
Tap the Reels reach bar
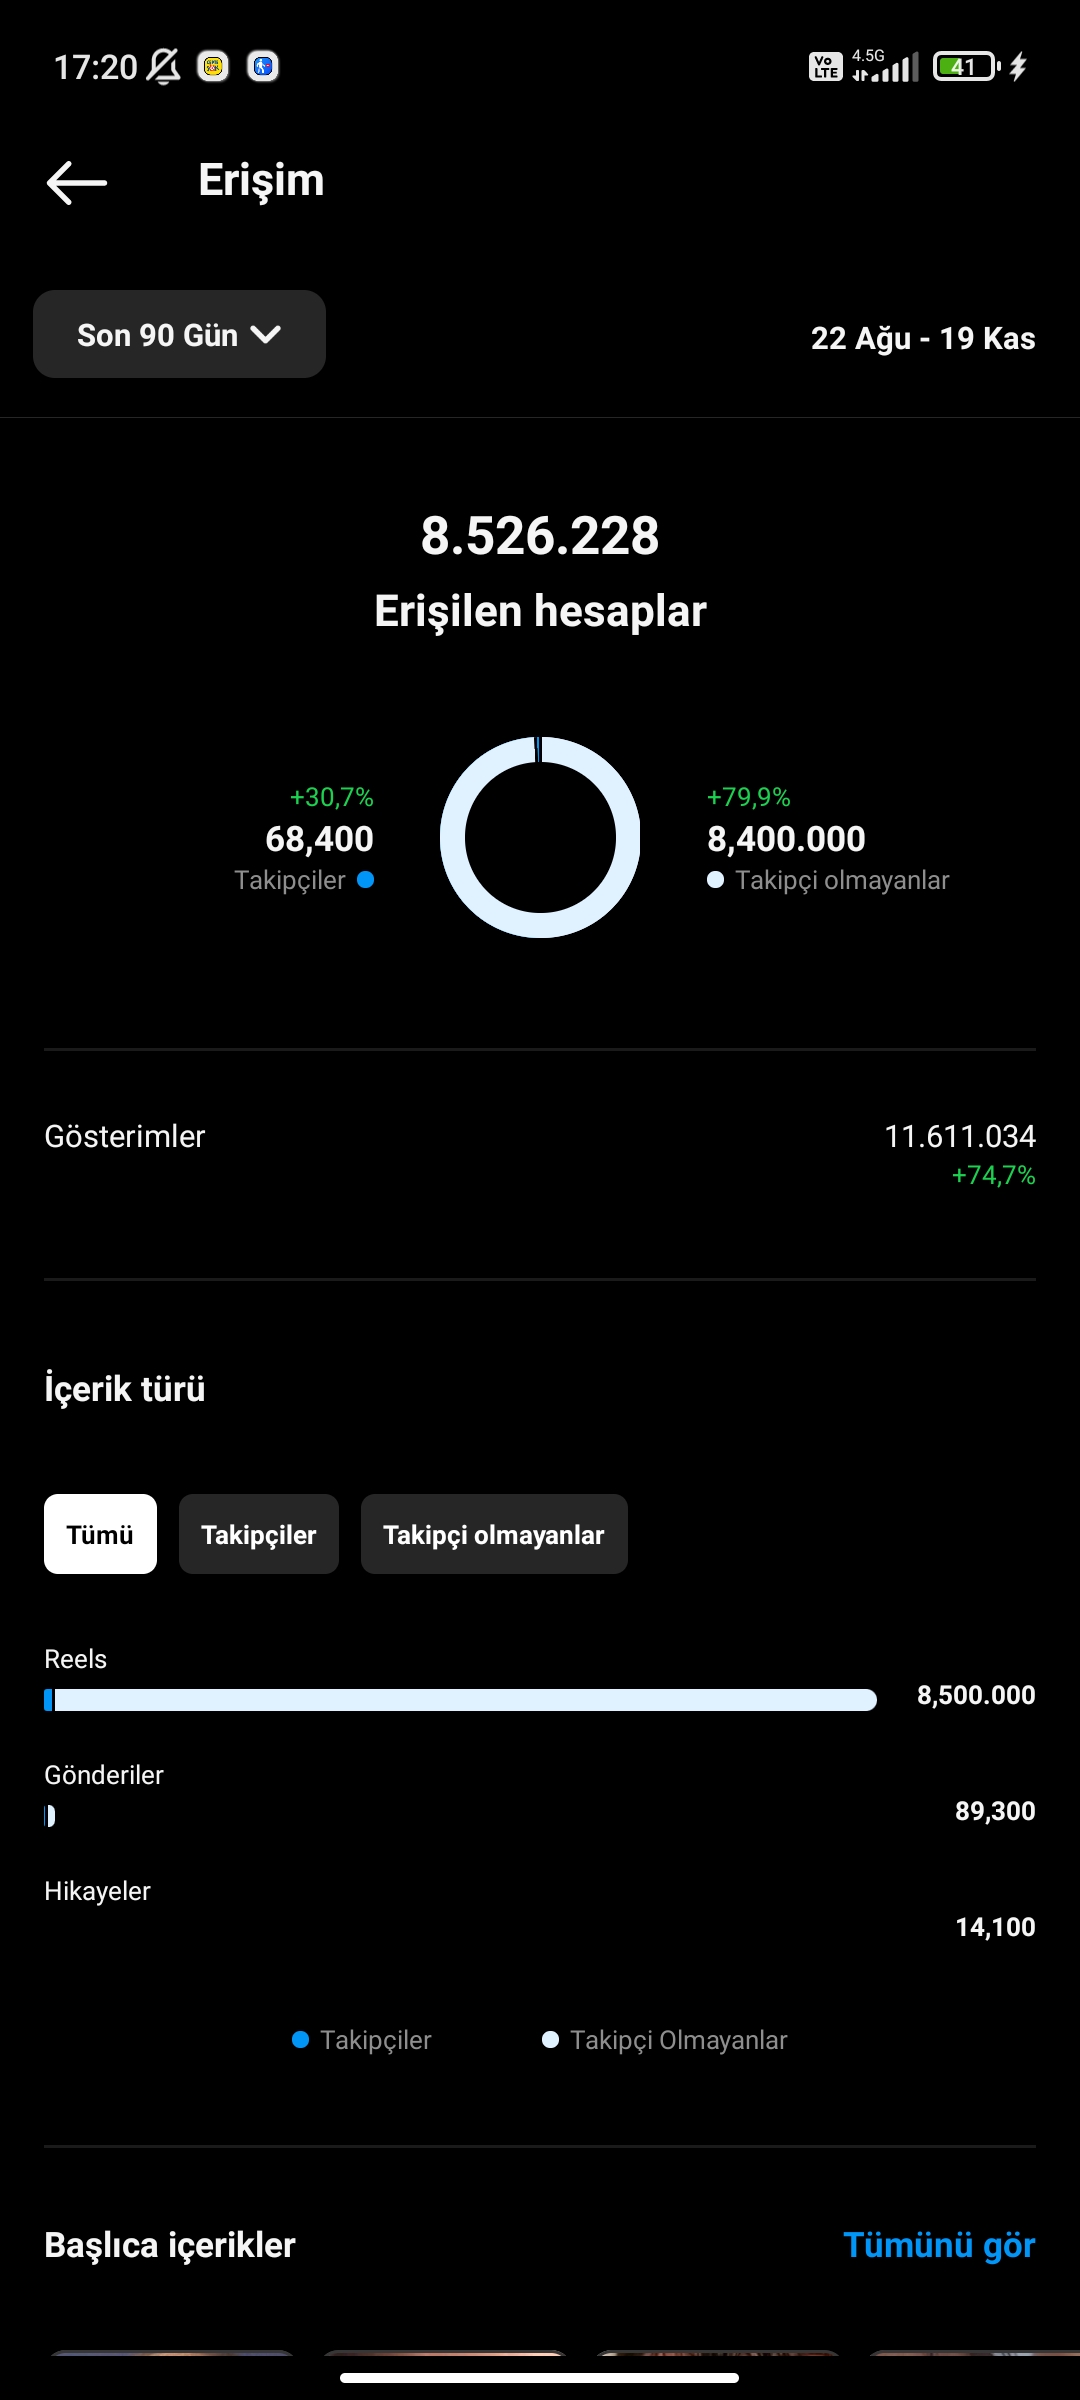460,1700
